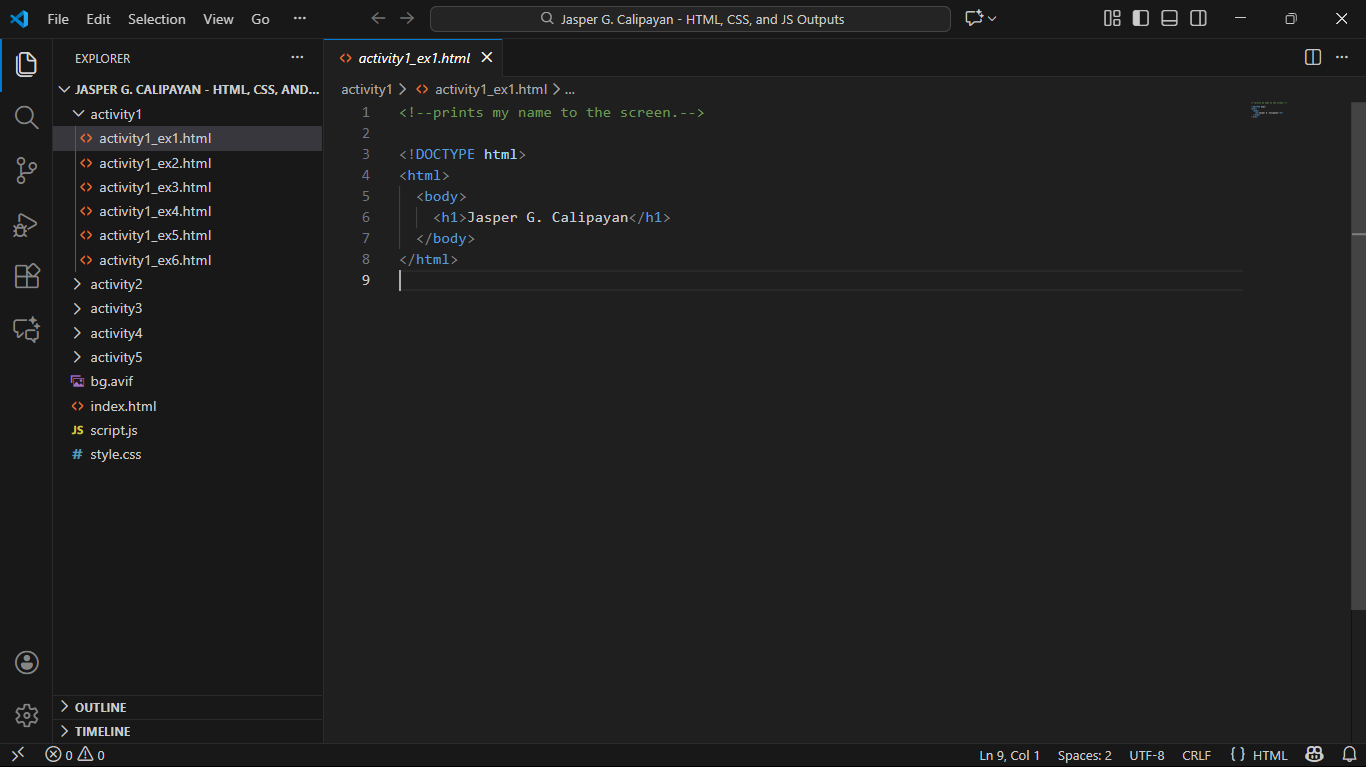Open the Extensions view

[27, 277]
